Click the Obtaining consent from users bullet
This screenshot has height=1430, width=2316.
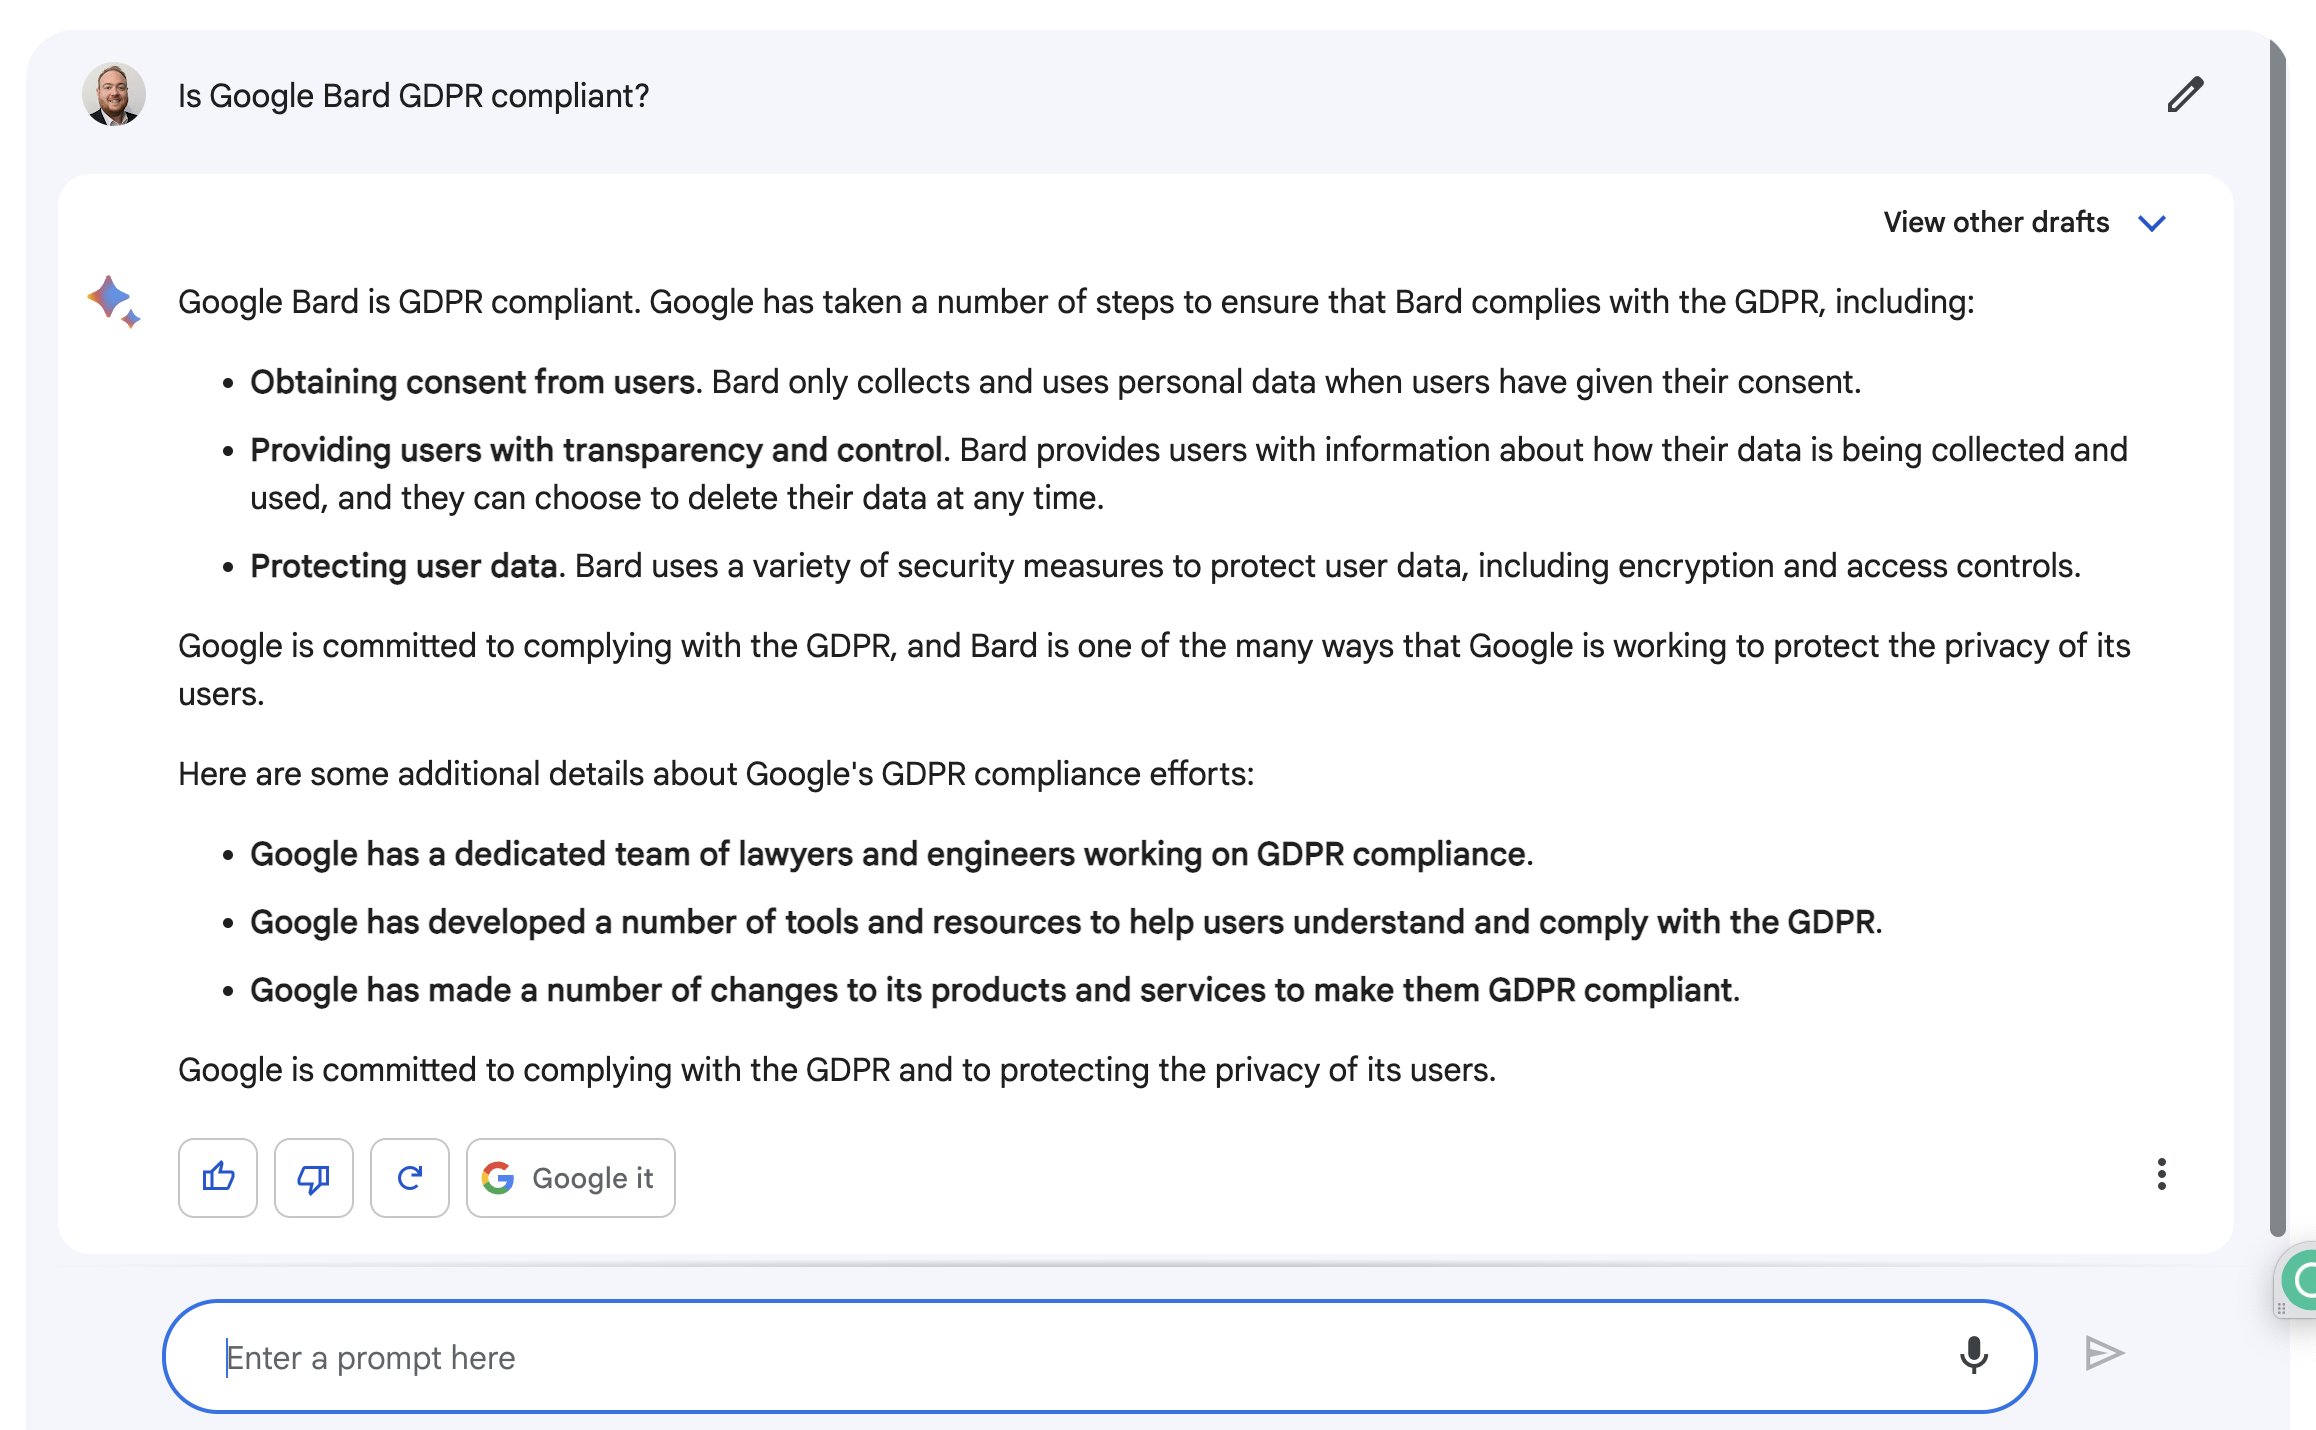pyautogui.click(x=1055, y=382)
